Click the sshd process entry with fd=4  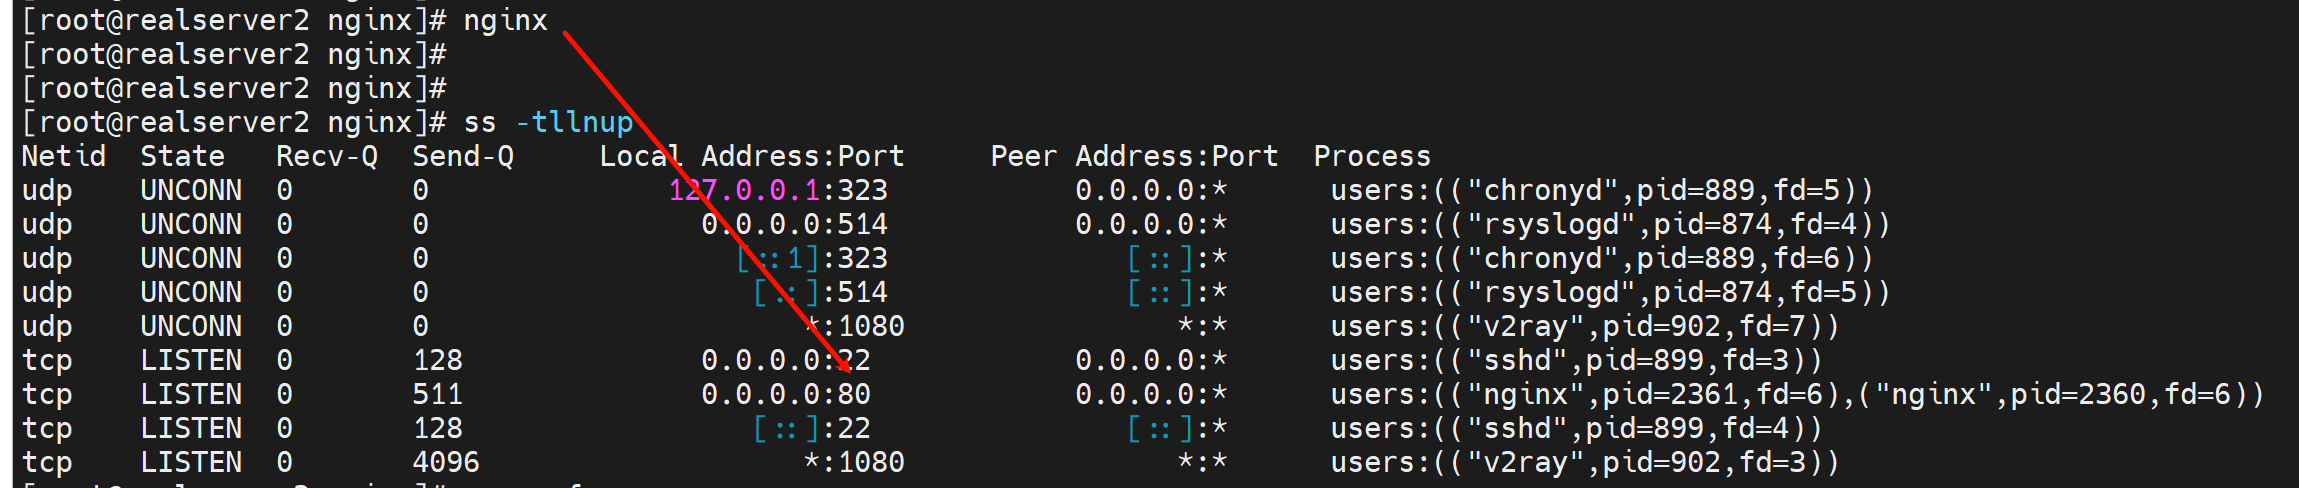[1577, 429]
